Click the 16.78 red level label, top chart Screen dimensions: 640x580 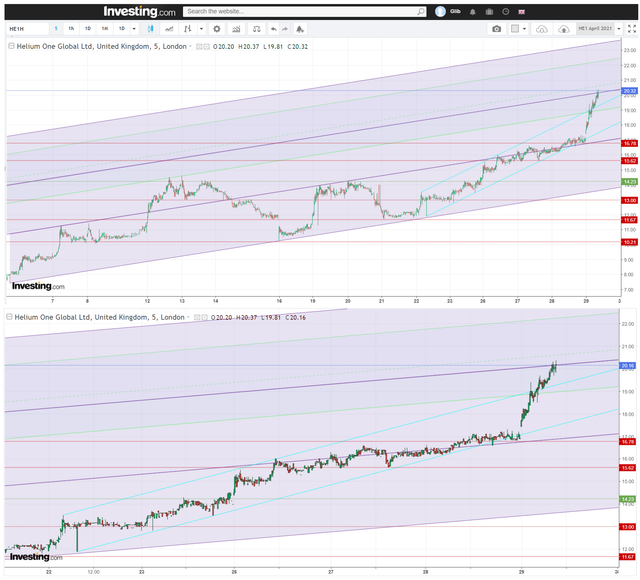pyautogui.click(x=629, y=143)
